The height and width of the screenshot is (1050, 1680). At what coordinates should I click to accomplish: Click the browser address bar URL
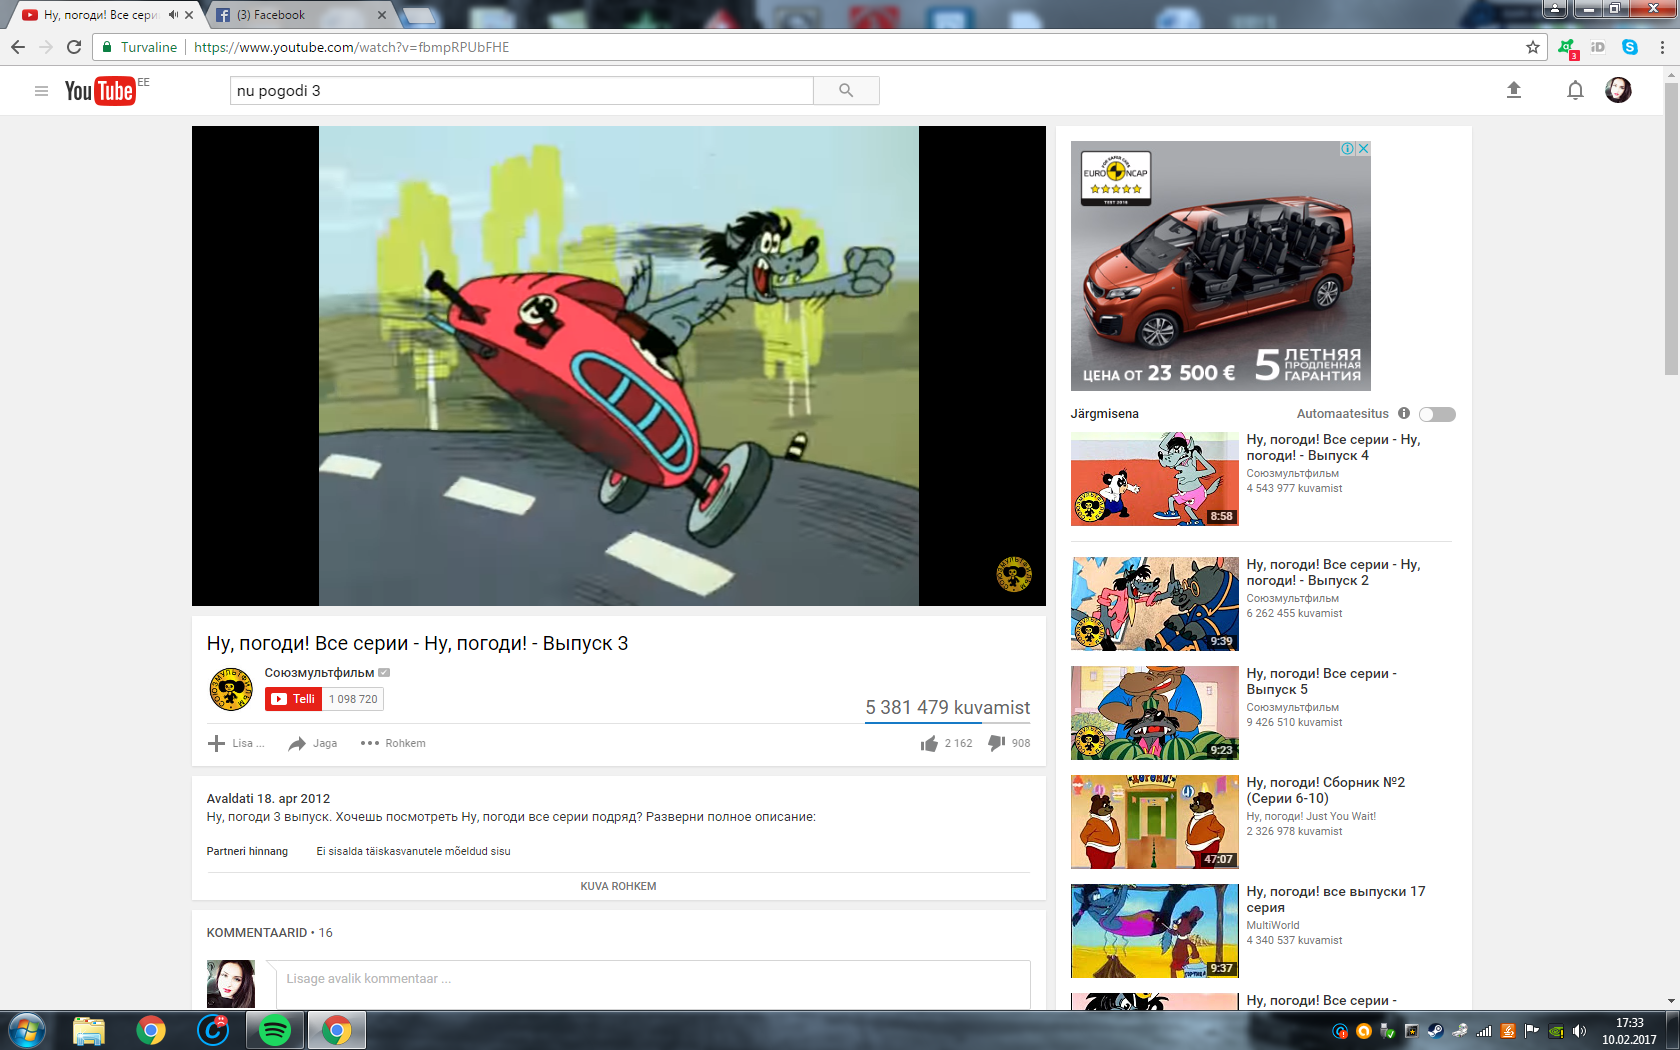351,47
